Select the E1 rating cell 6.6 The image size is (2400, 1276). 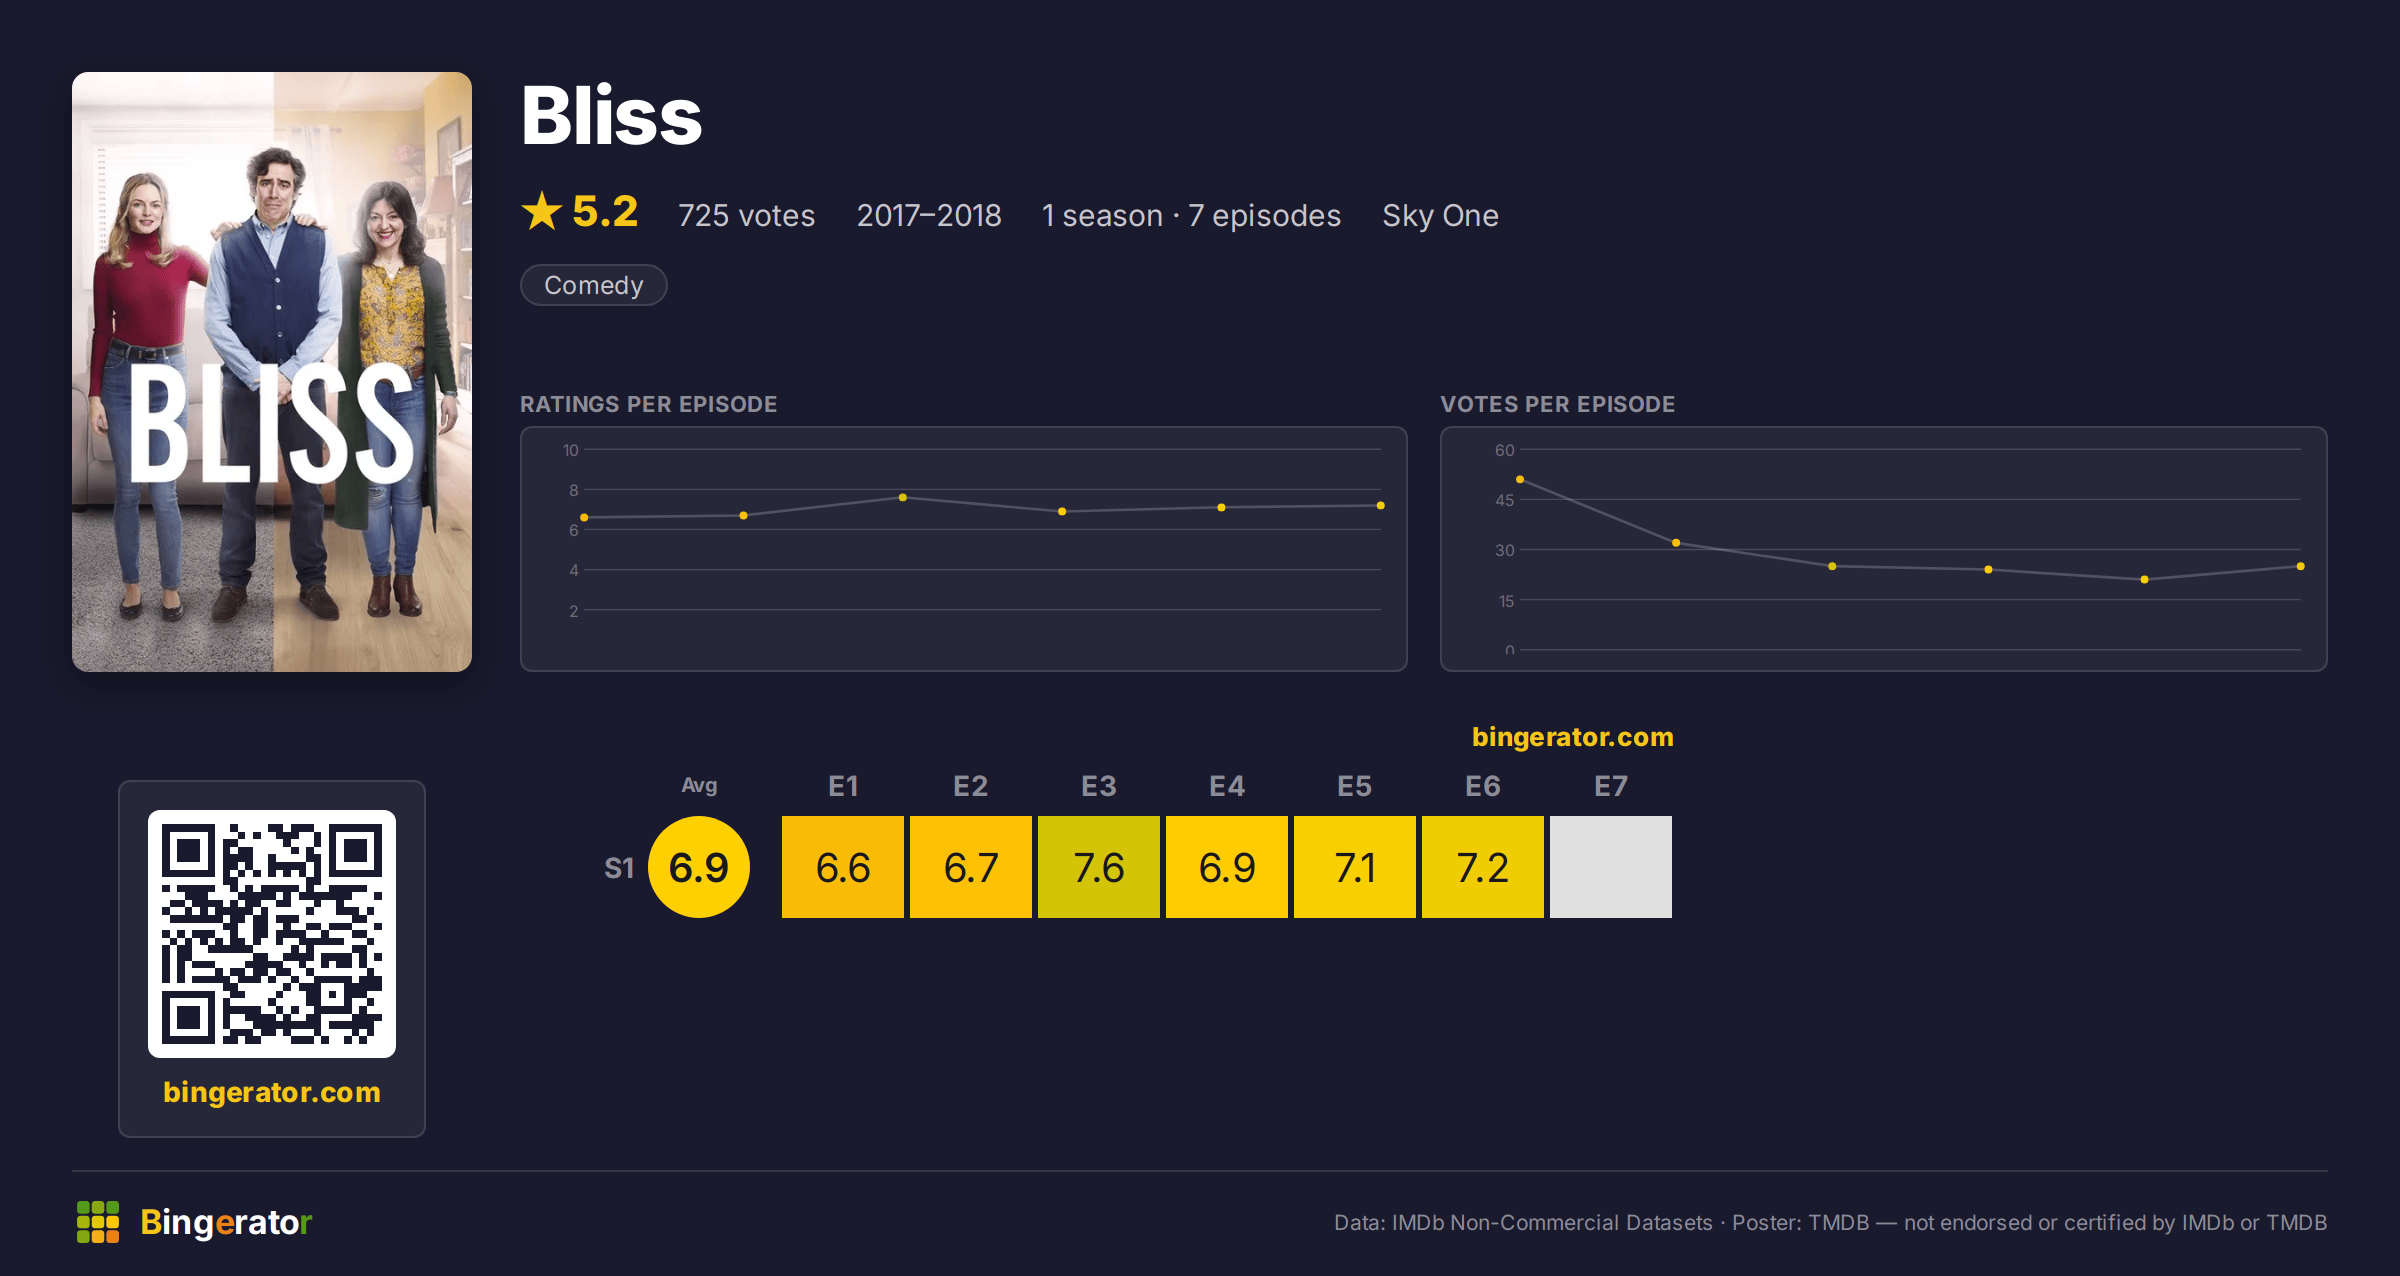tap(843, 867)
